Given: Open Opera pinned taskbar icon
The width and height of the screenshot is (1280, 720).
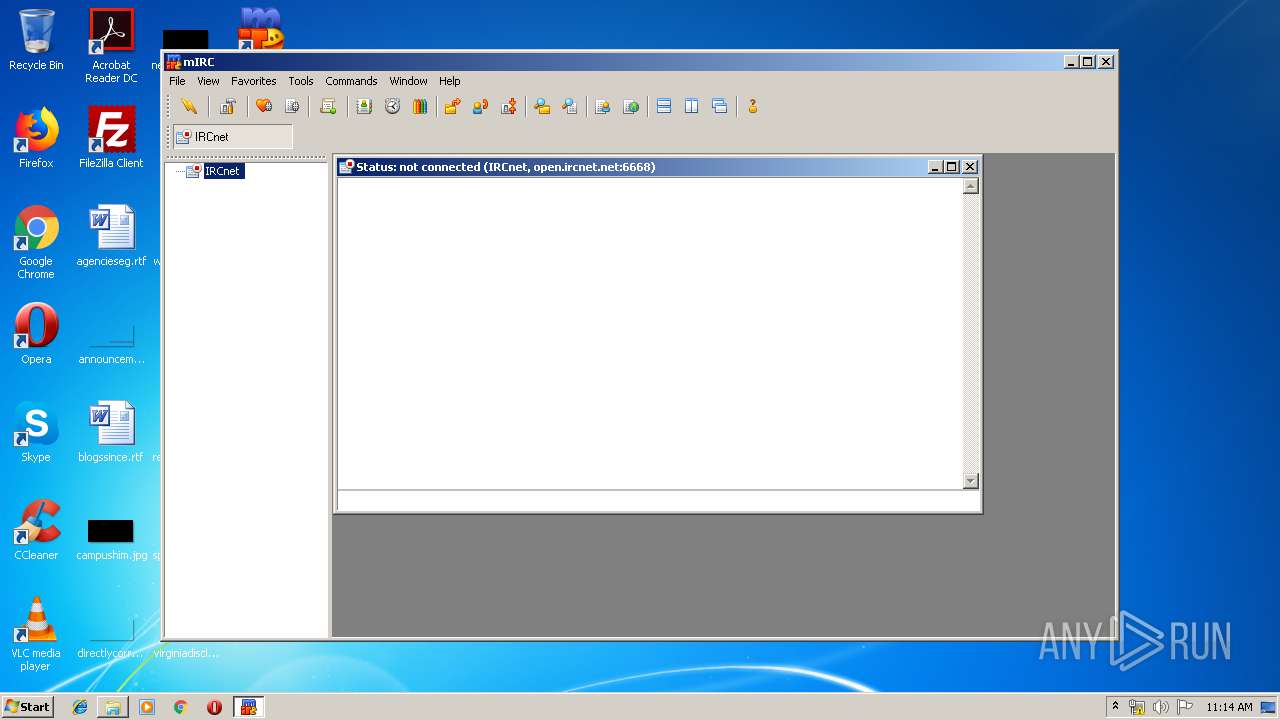Looking at the screenshot, I should (x=214, y=707).
